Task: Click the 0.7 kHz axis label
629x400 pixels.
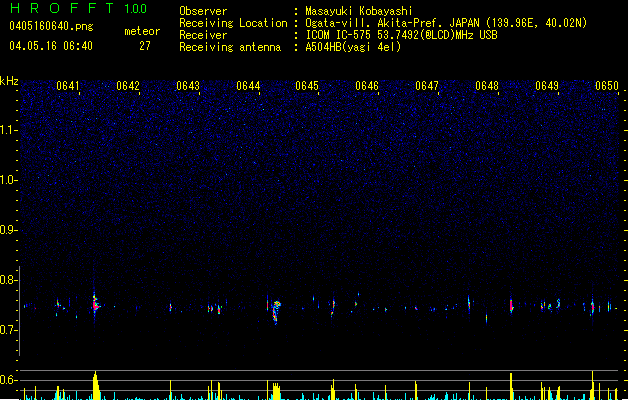Action: tap(8, 330)
